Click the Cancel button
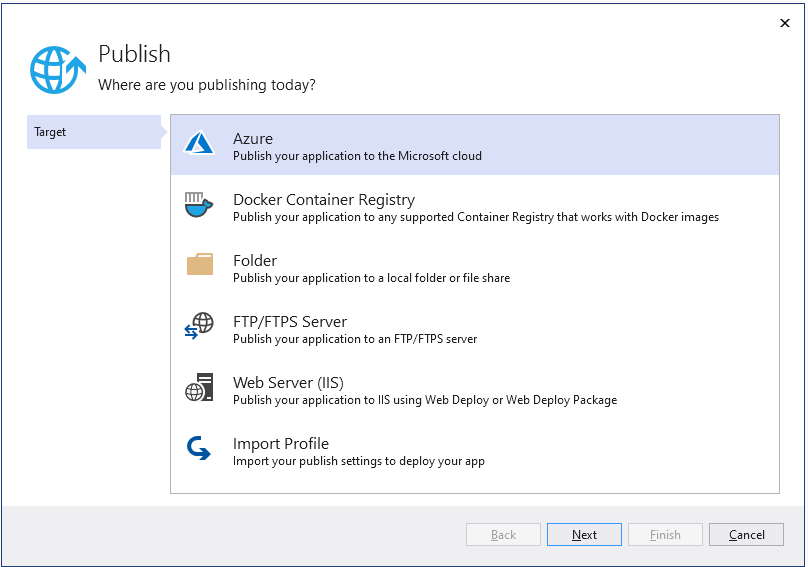 746,535
